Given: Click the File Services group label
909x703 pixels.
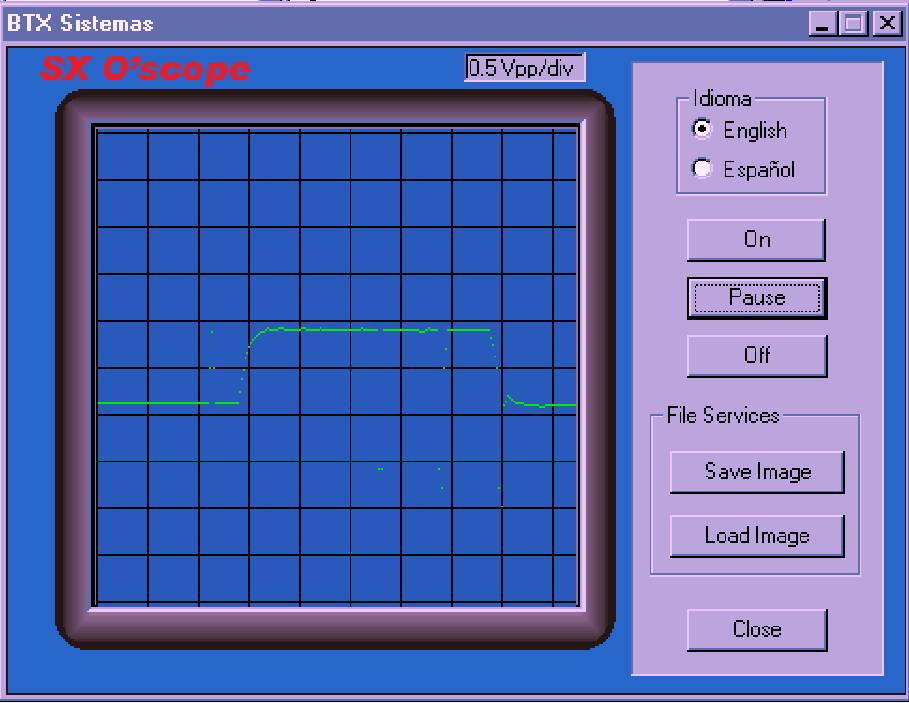Looking at the screenshot, I should (723, 416).
